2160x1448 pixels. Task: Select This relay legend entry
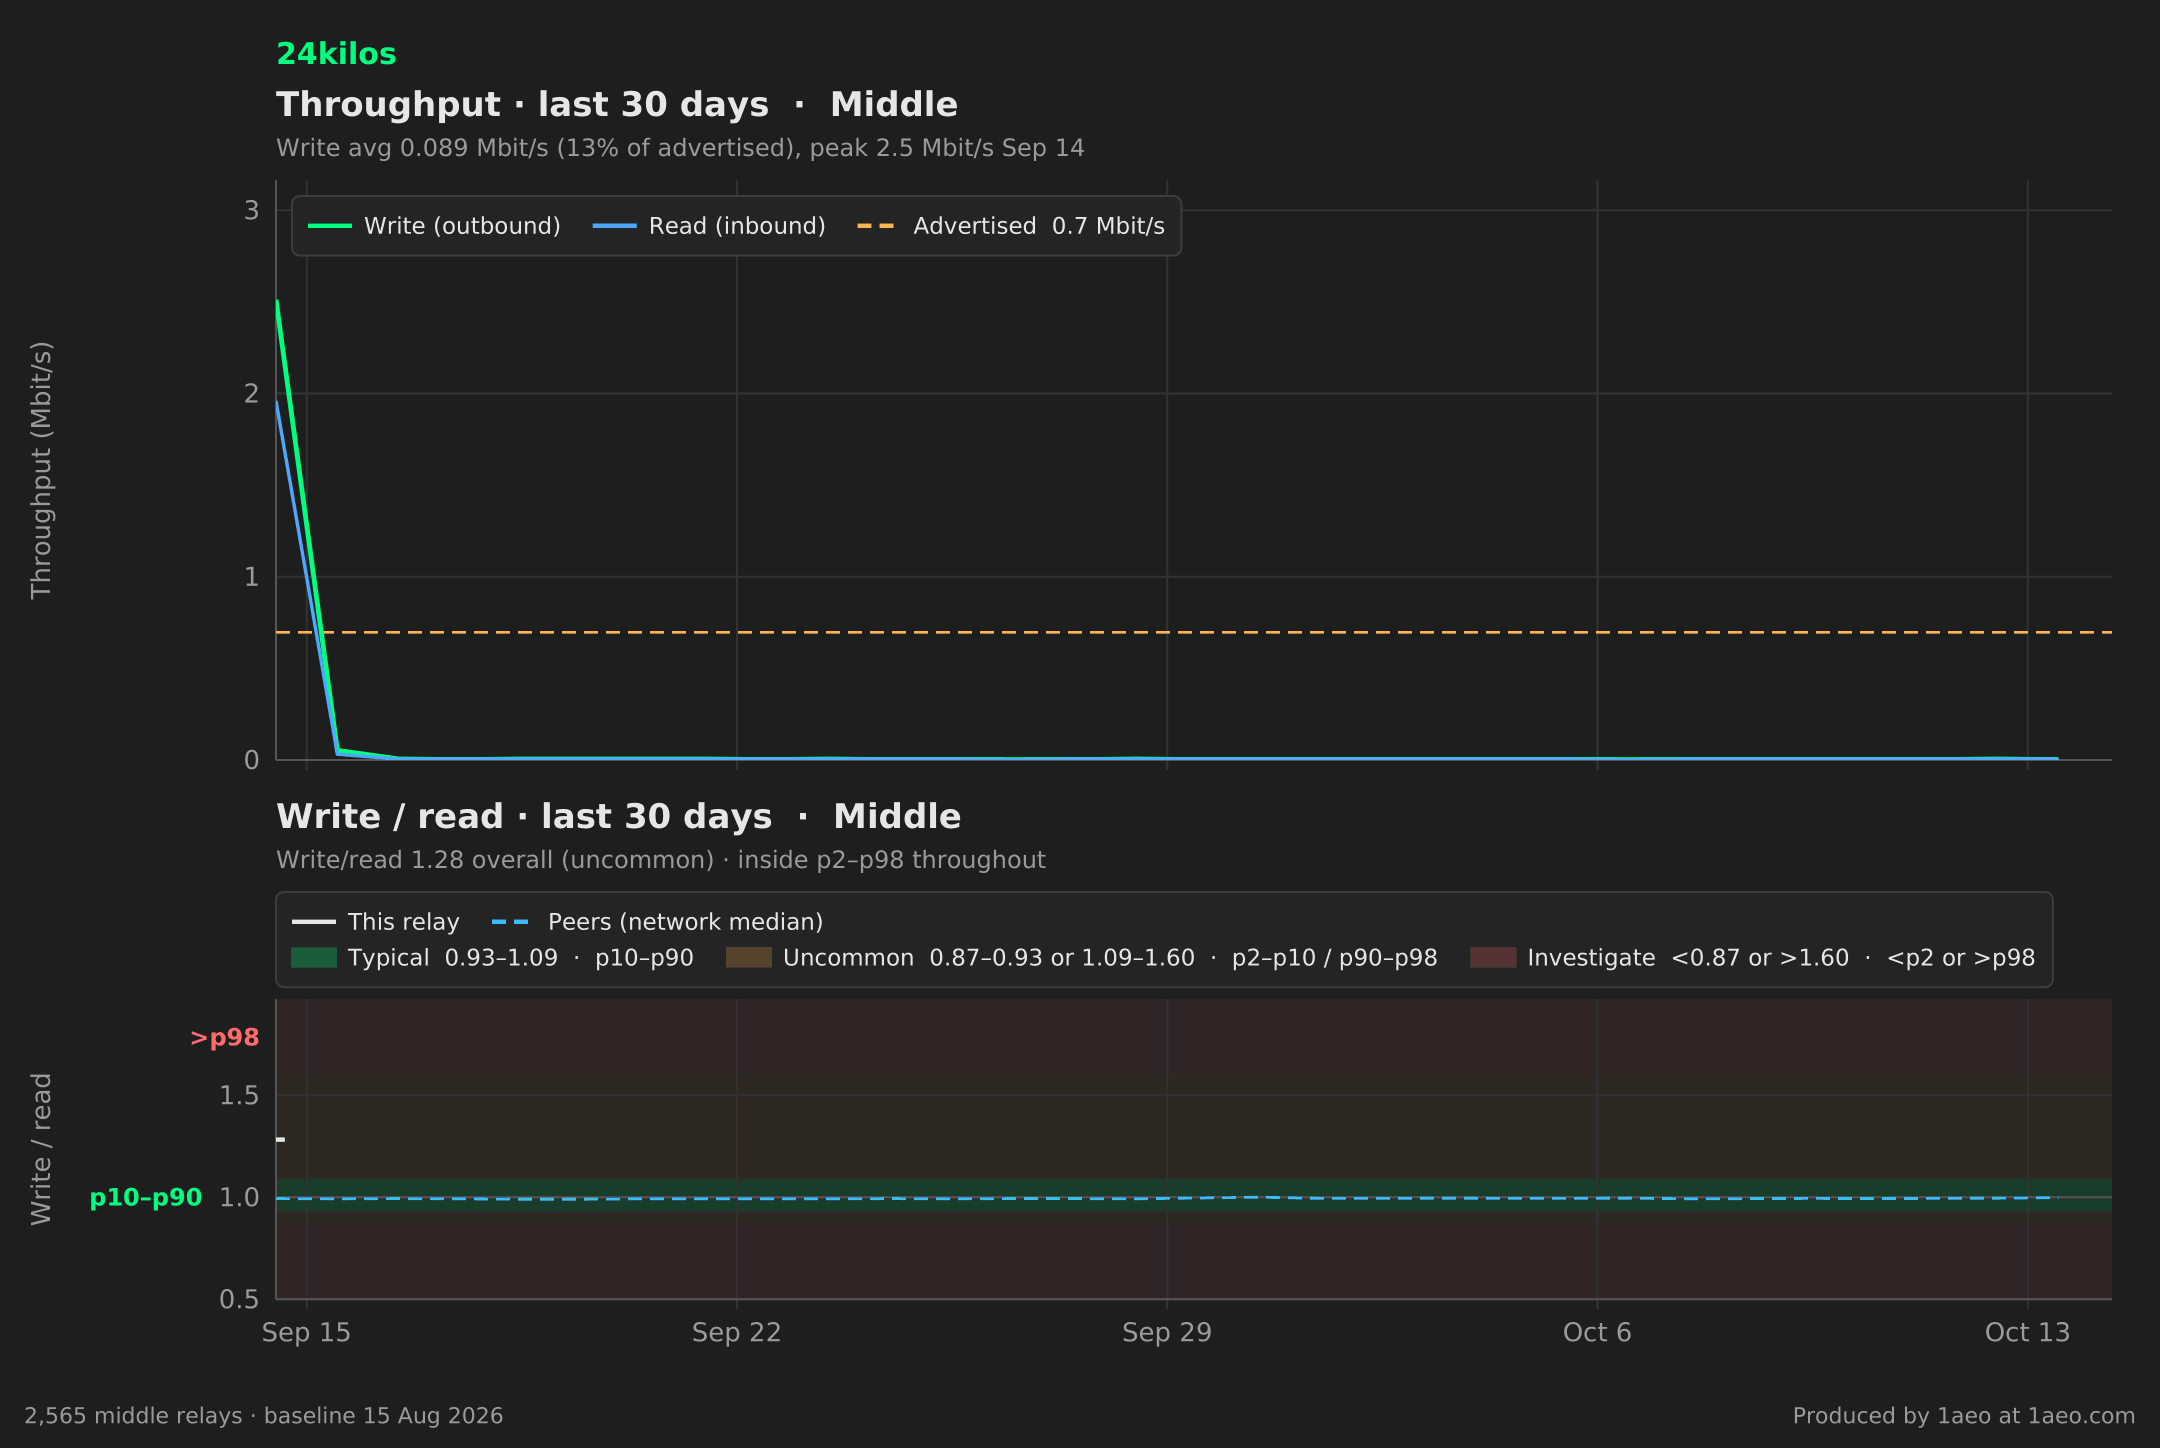point(376,922)
